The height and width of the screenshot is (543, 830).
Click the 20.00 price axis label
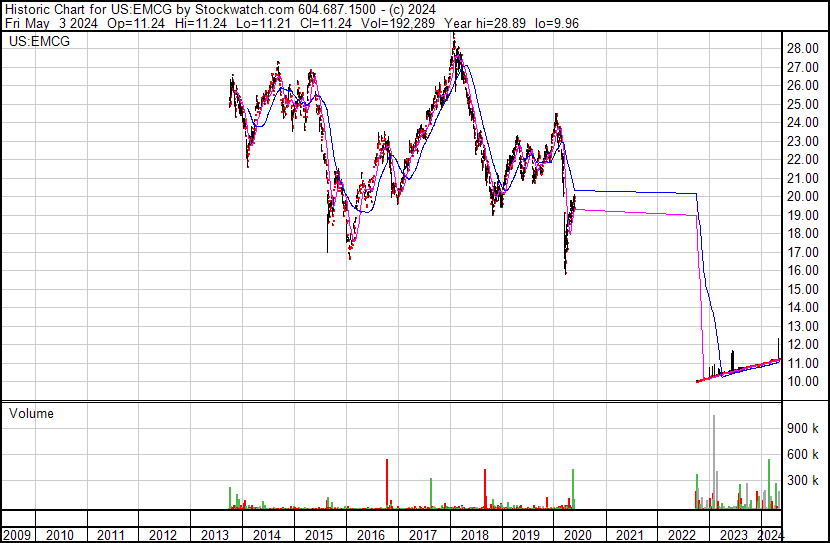(804, 196)
